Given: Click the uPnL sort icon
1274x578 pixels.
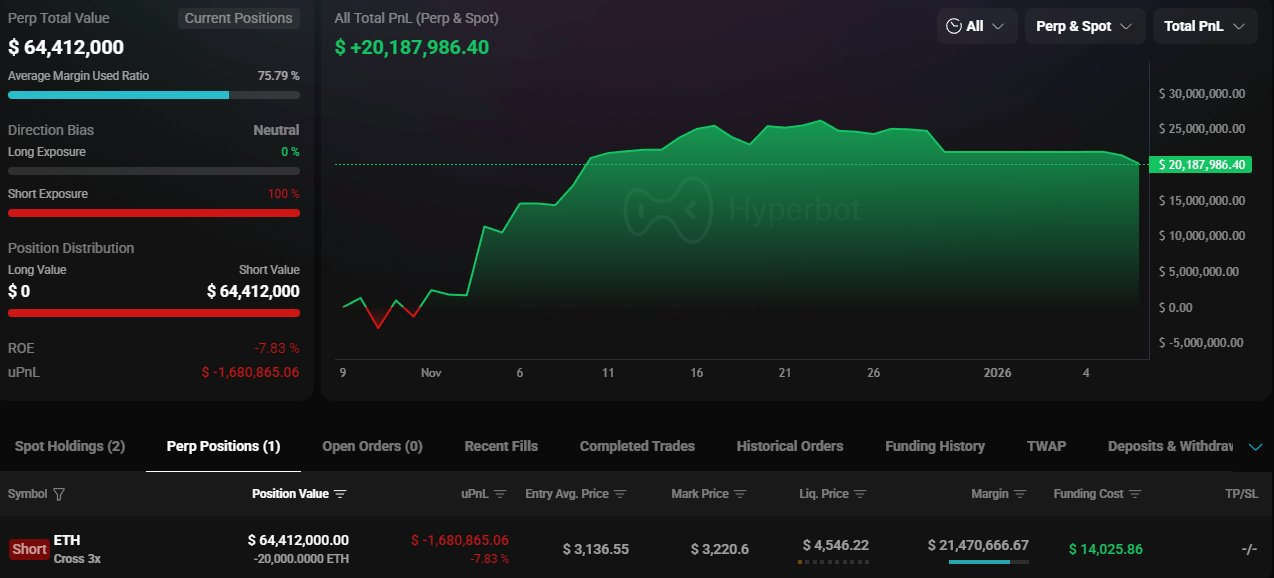Looking at the screenshot, I should click(500, 494).
